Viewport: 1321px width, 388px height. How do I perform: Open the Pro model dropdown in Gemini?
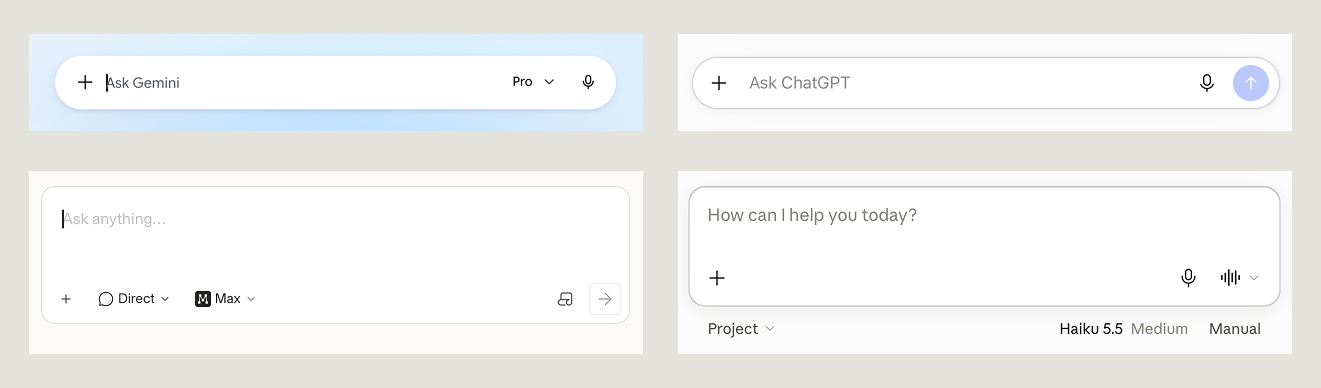533,82
